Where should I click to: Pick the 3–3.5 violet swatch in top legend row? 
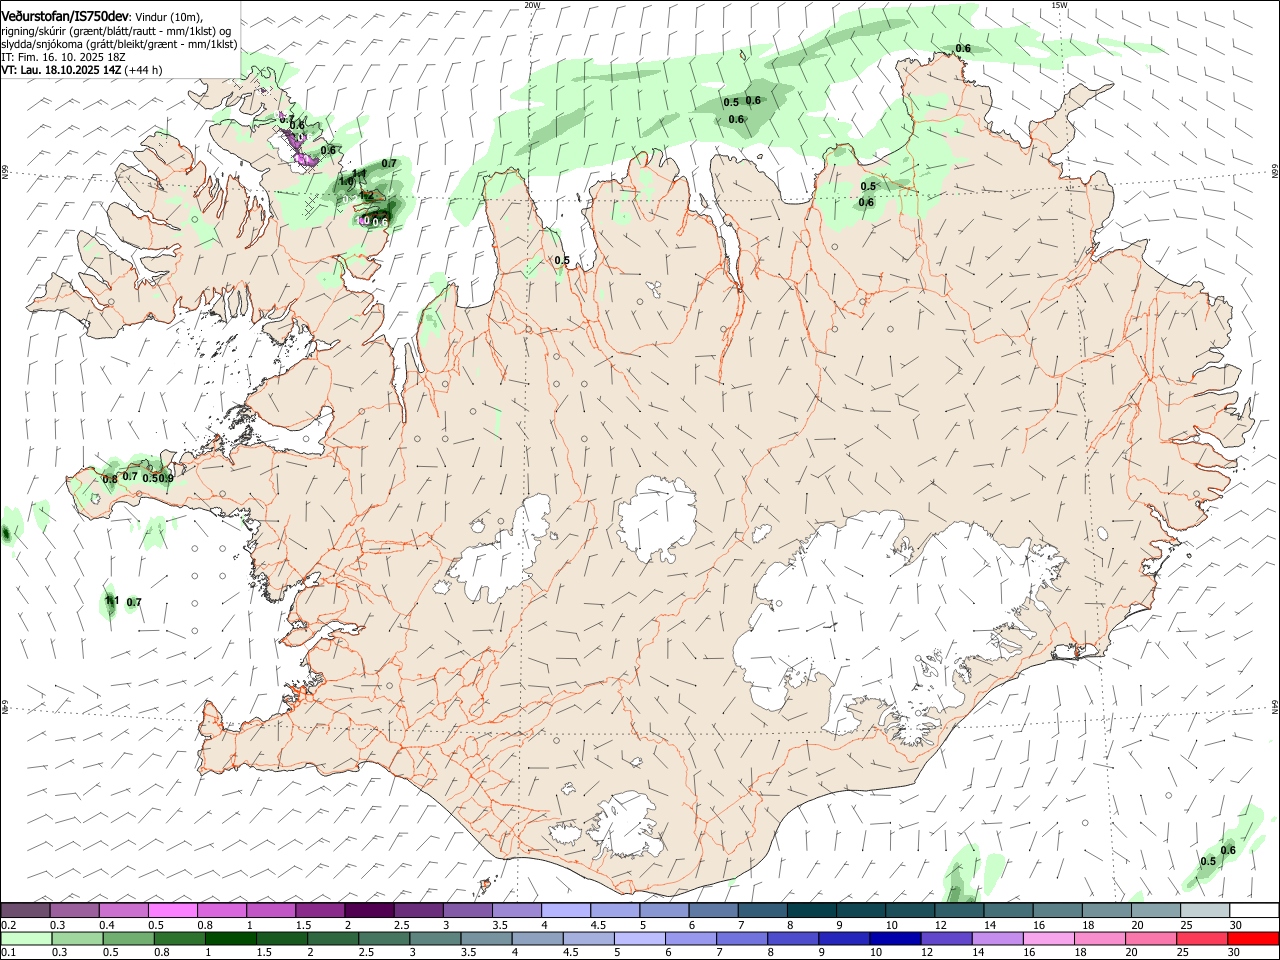[467, 910]
